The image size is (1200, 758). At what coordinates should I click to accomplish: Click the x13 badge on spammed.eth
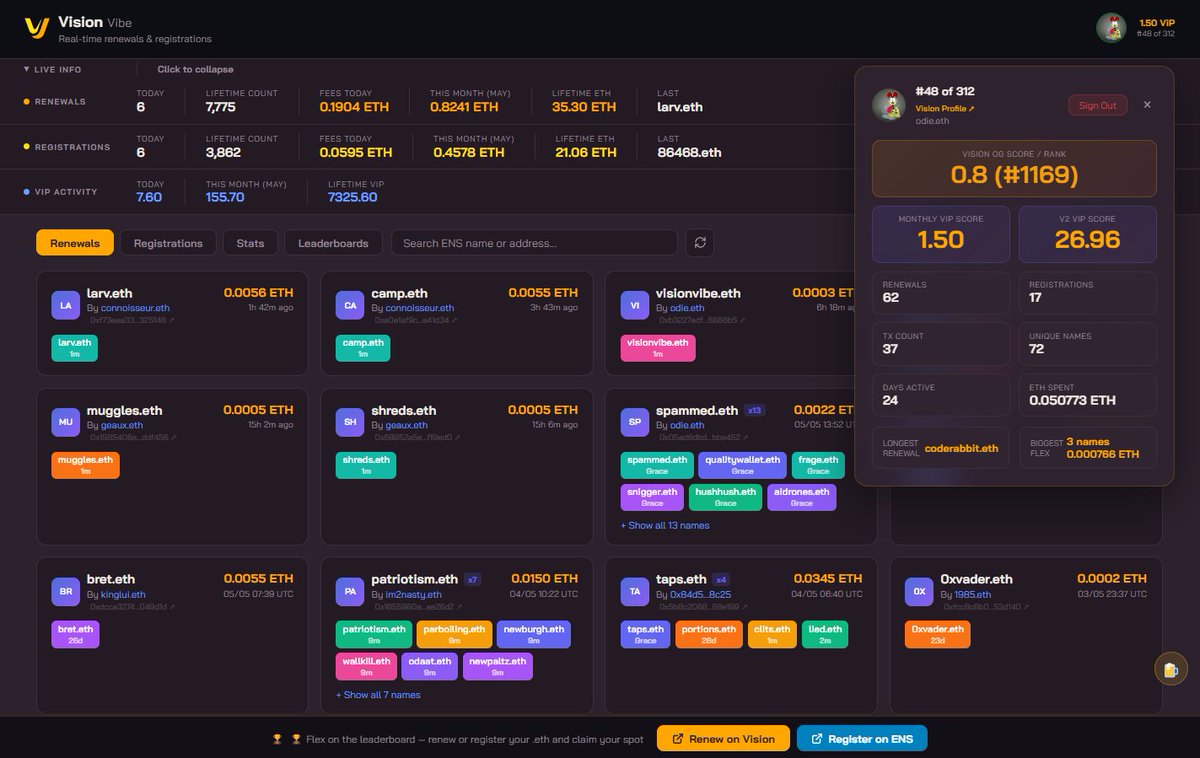point(755,410)
